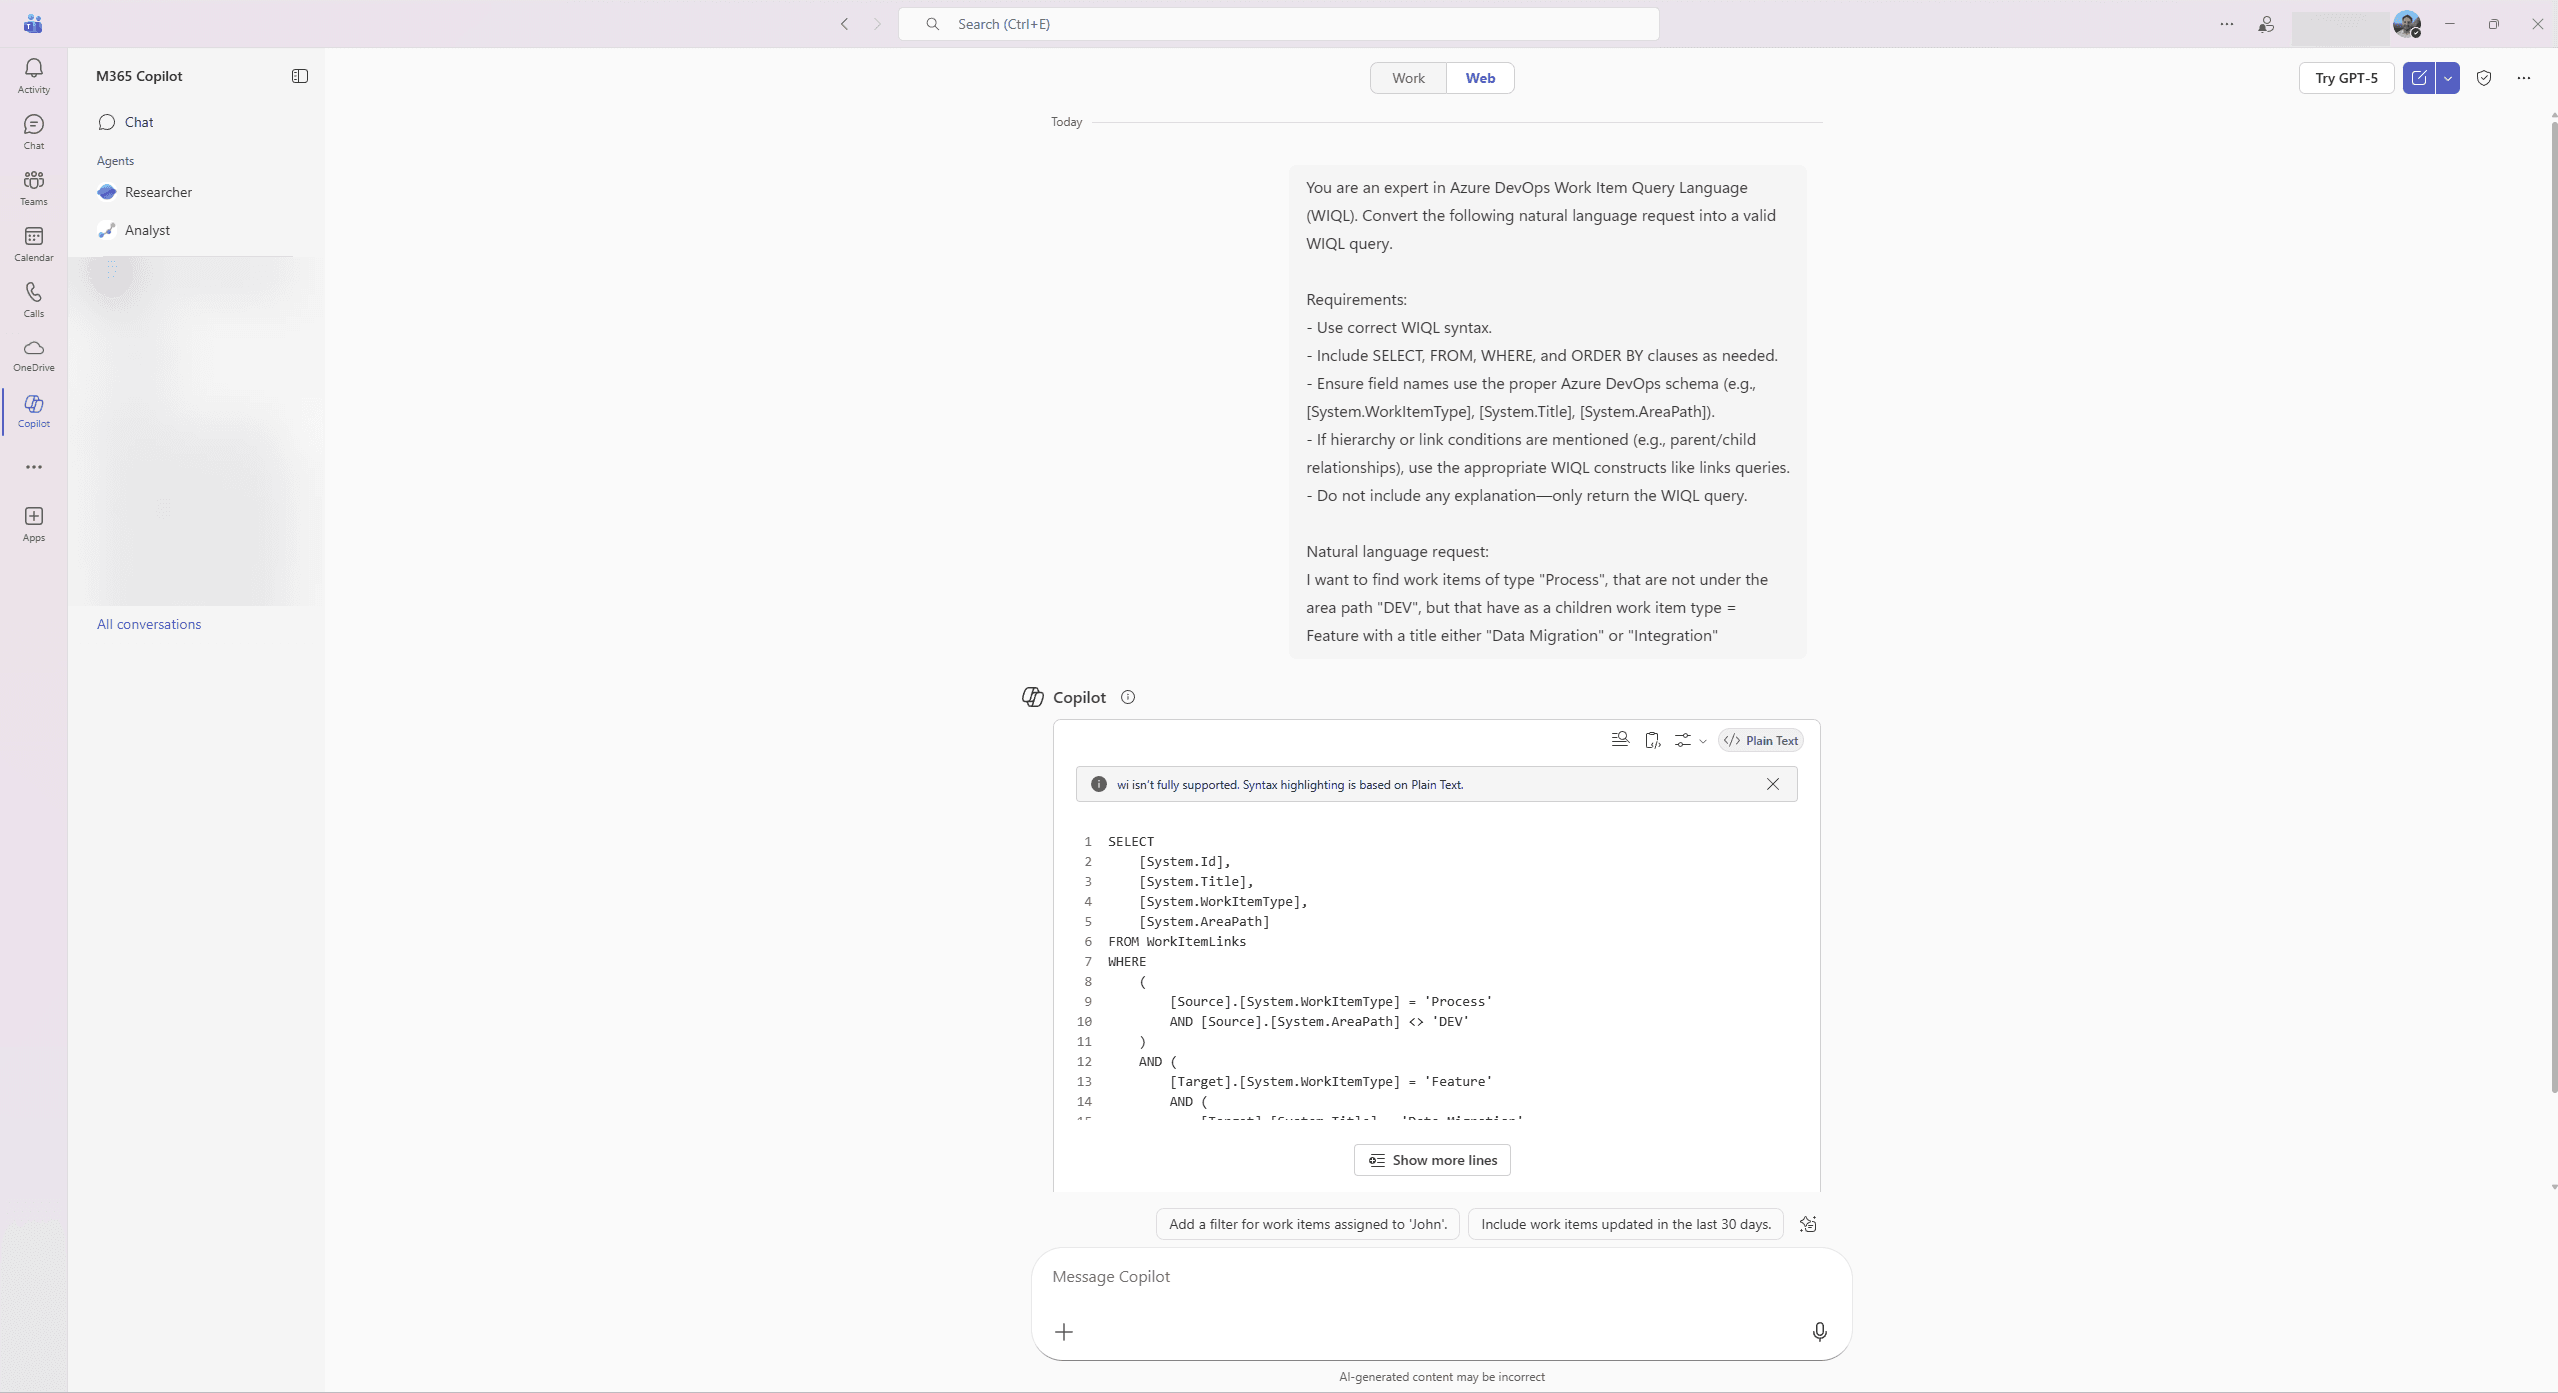Add content with the plus icon
Screen dimensions: 2558x1393
coord(1064,1332)
